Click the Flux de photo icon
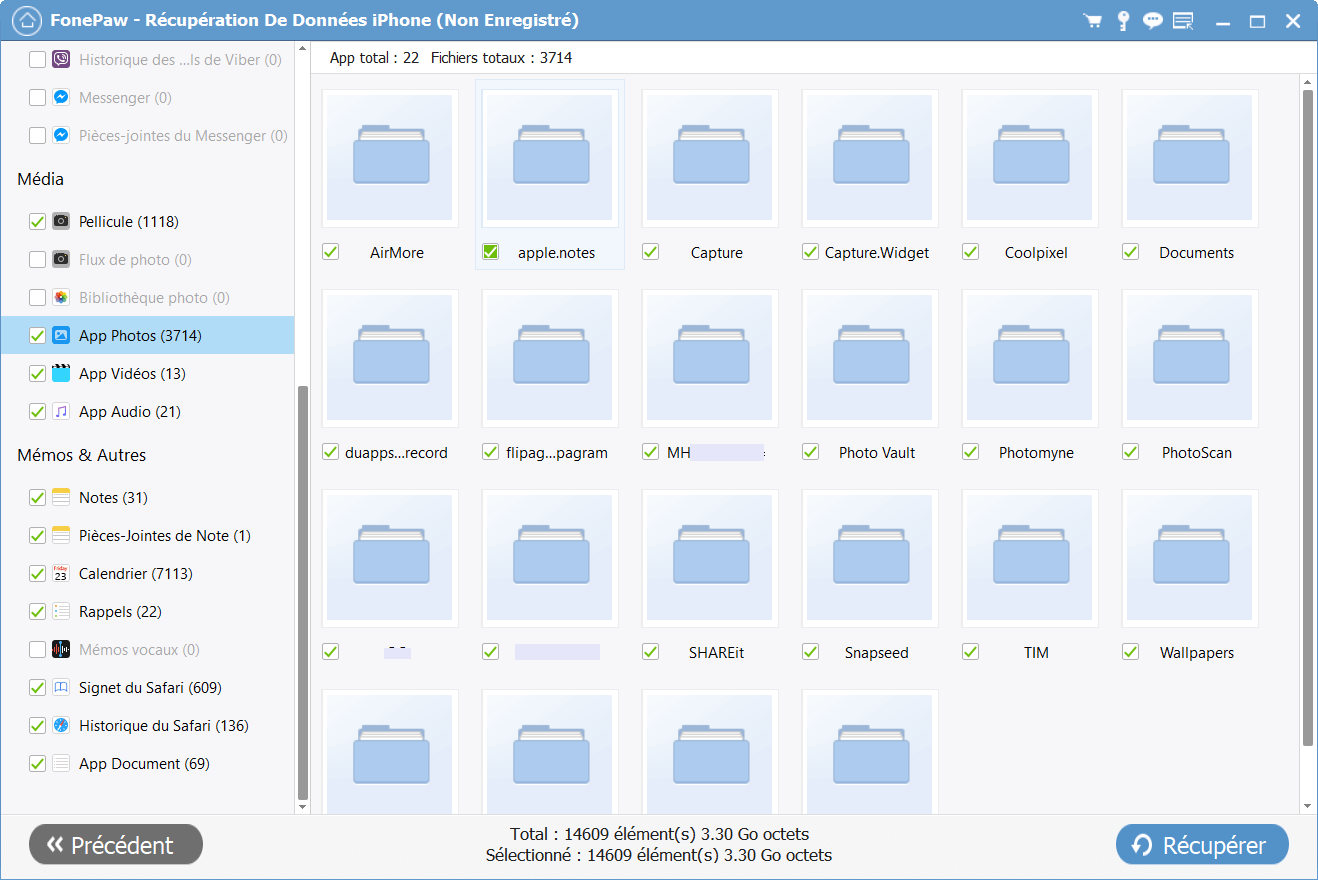Screen dimensions: 1318x880 click(x=61, y=260)
